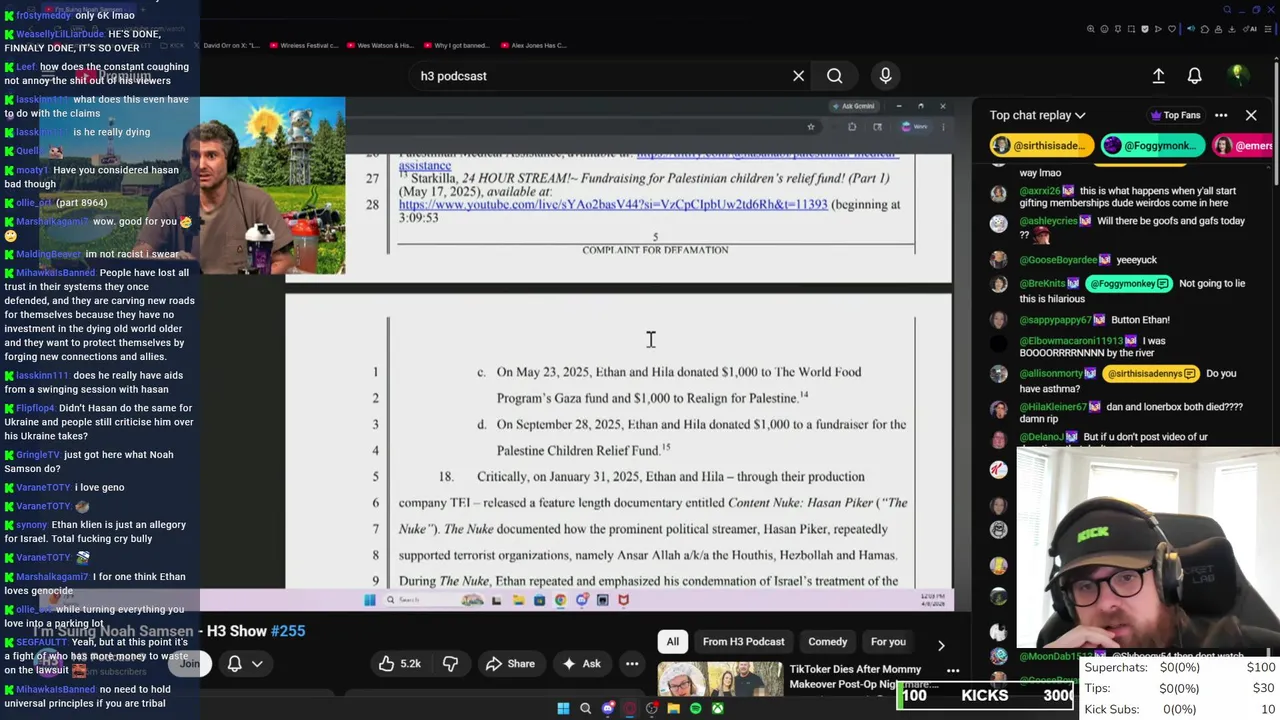Image resolution: width=1280 pixels, height=720 pixels.
Task: Click the heart icon in outer browser toolbar
Action: coord(1171,29)
